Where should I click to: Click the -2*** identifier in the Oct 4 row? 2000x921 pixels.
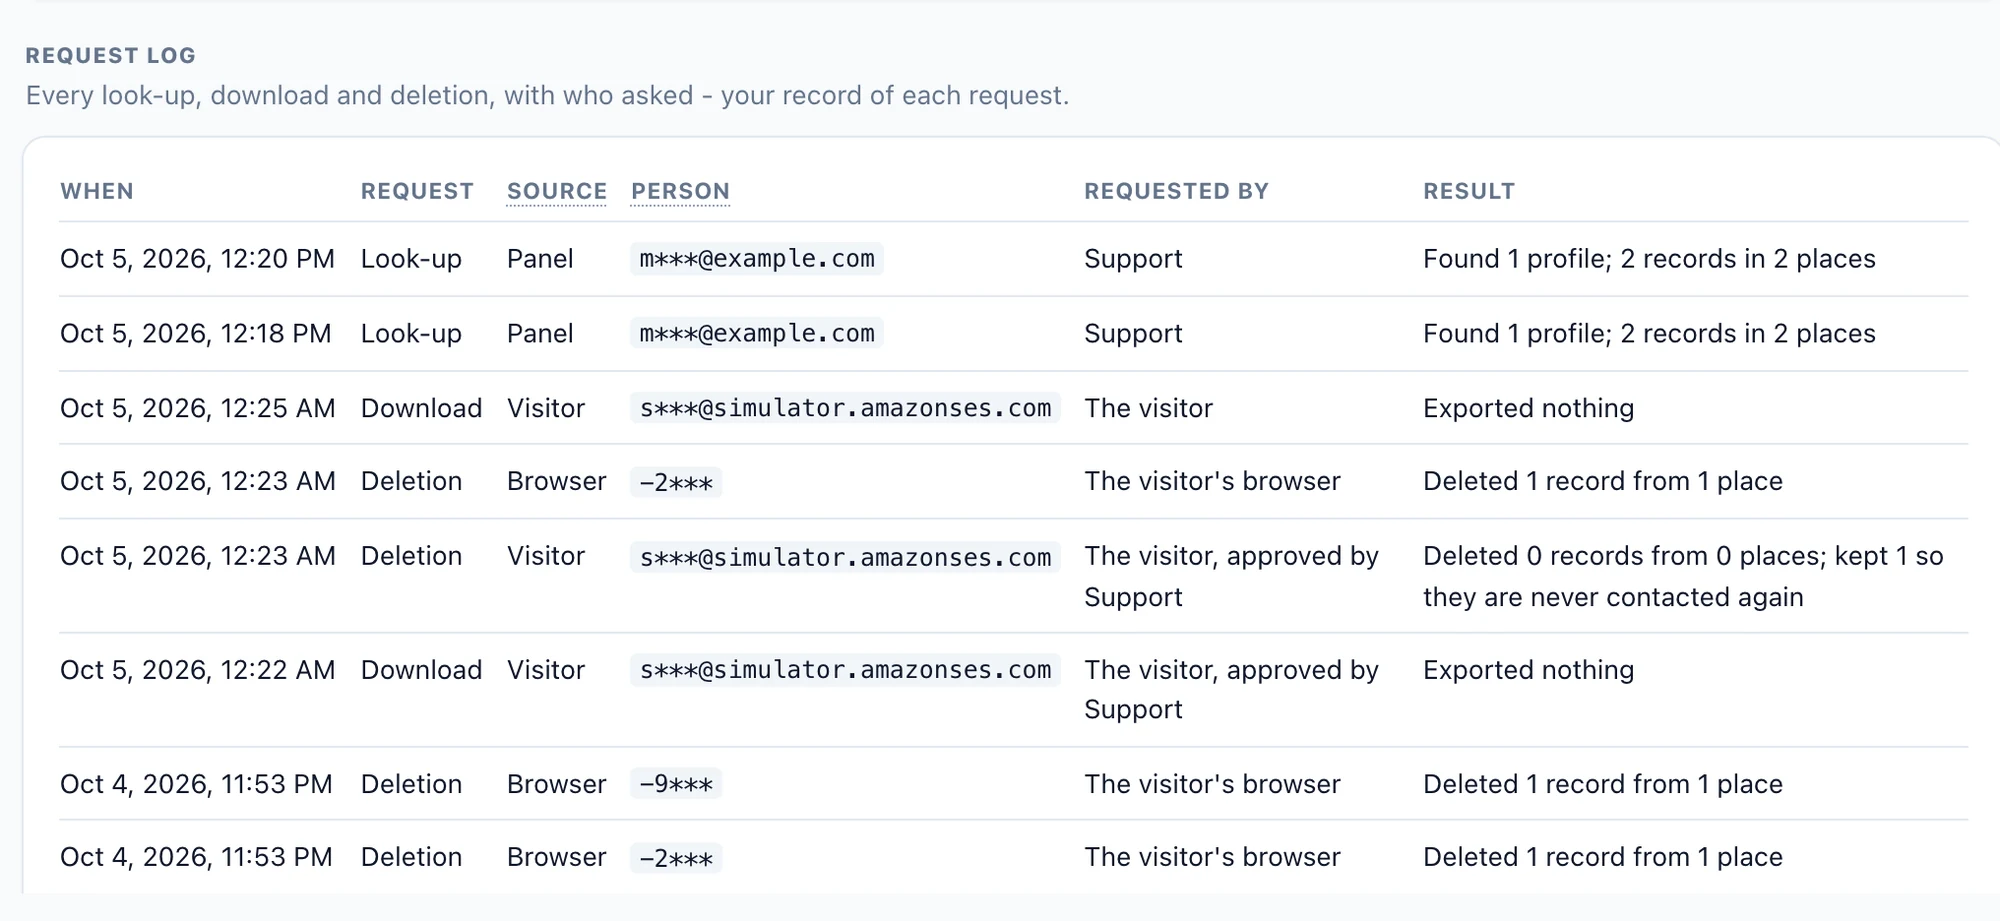pyautogui.click(x=676, y=858)
